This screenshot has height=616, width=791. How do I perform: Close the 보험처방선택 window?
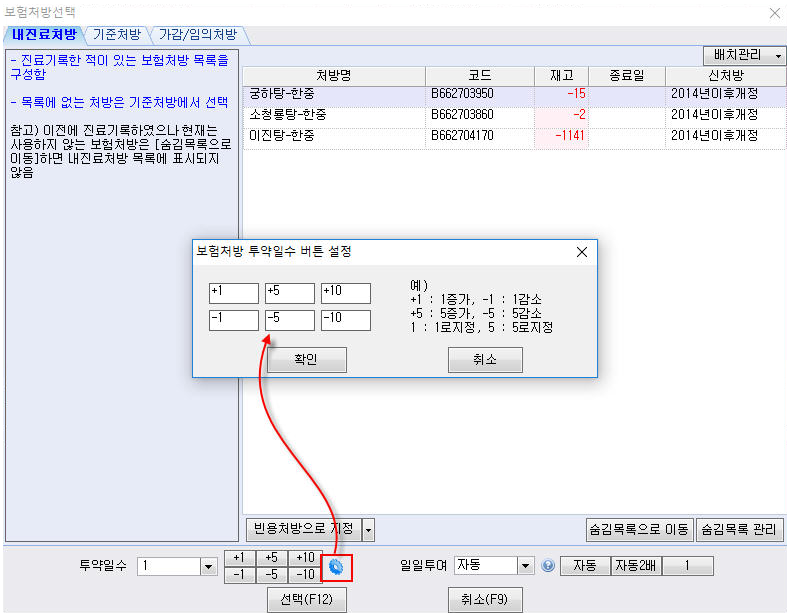pyautogui.click(x=775, y=13)
